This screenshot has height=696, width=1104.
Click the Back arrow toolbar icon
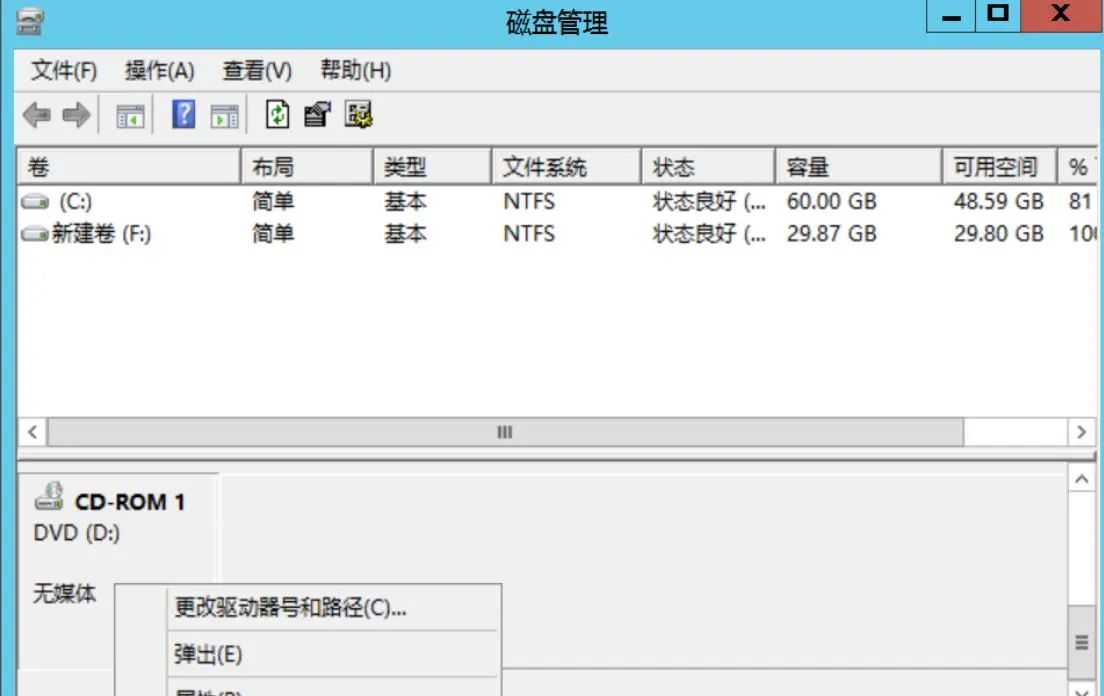coord(37,115)
